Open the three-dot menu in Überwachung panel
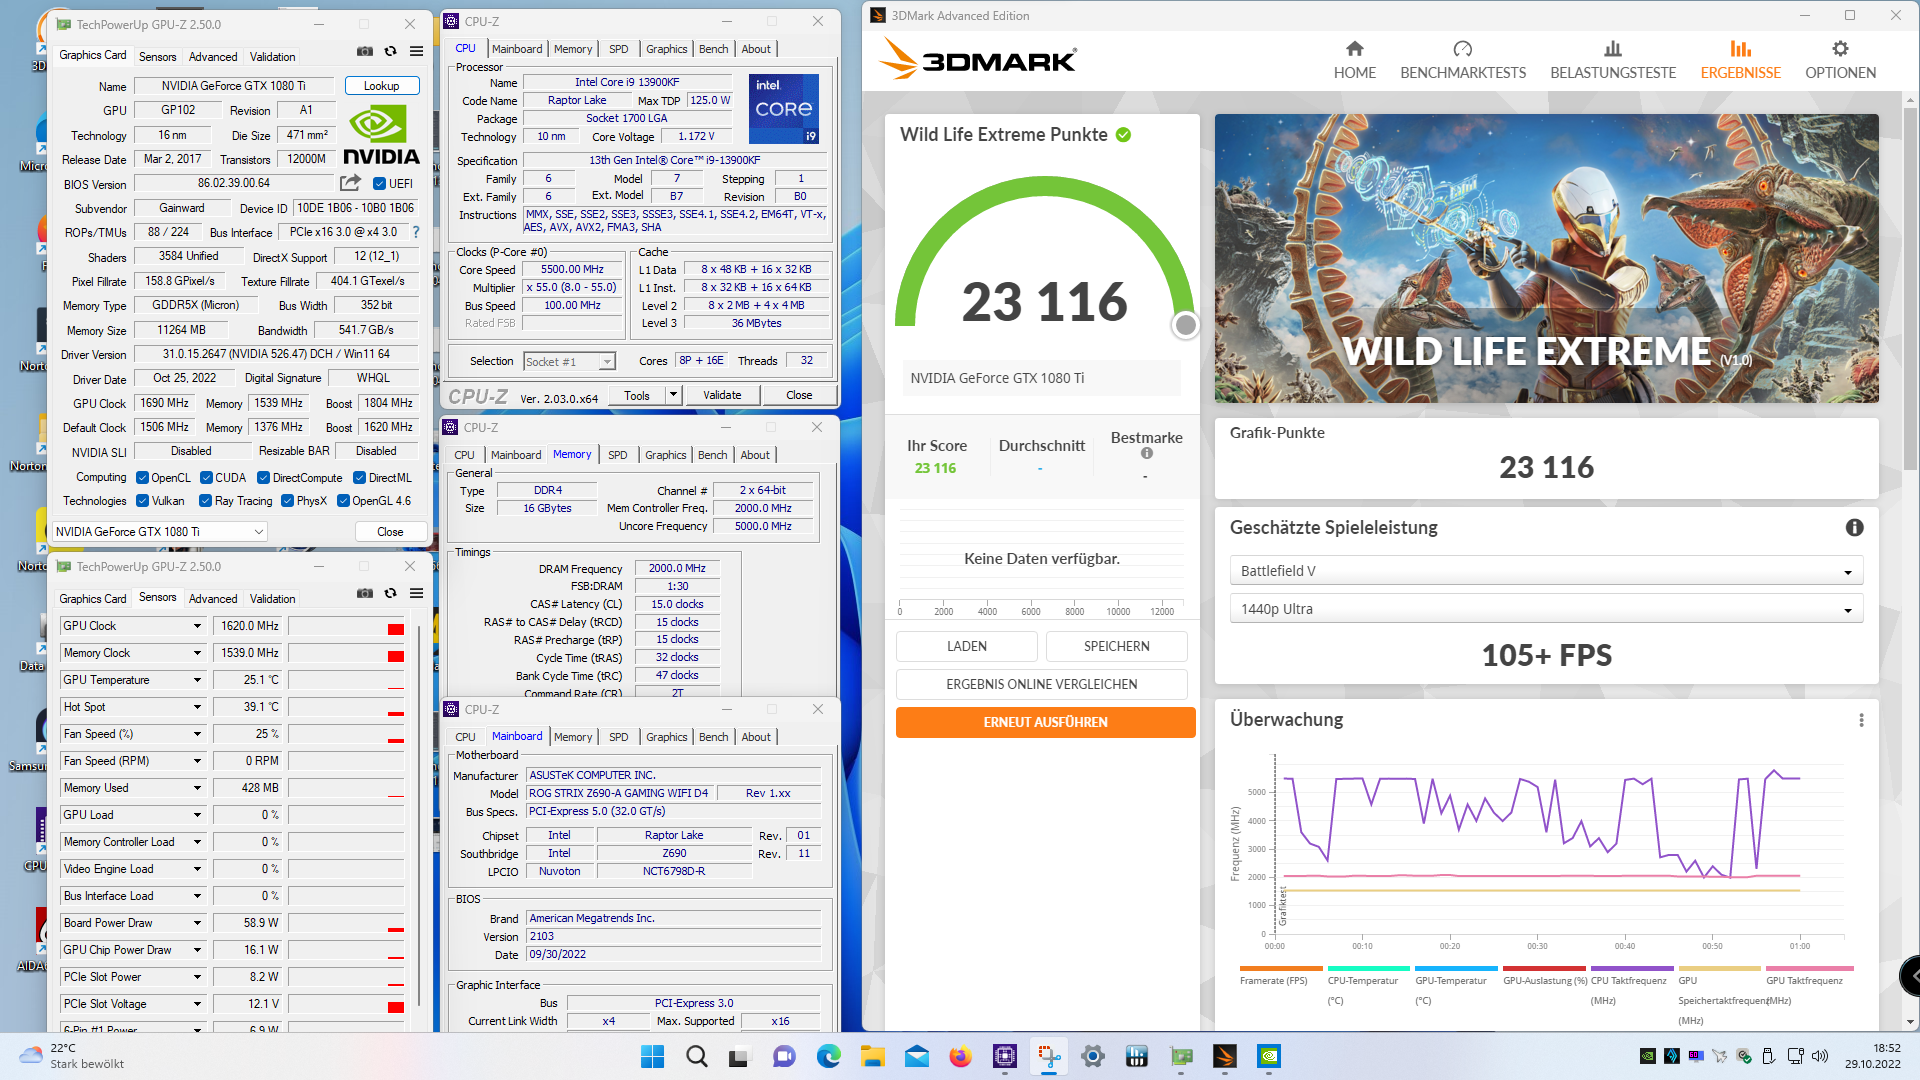Screen dimensions: 1920x1080 1861,720
